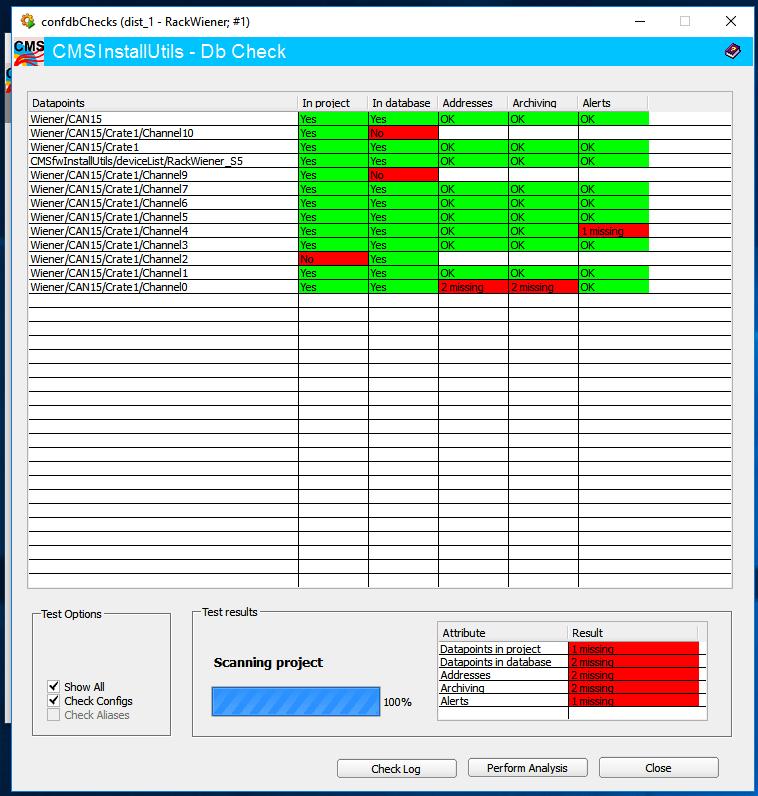Viewport: 758px width, 796px height.
Task: Click the scanning project progress bar
Action: (295, 702)
